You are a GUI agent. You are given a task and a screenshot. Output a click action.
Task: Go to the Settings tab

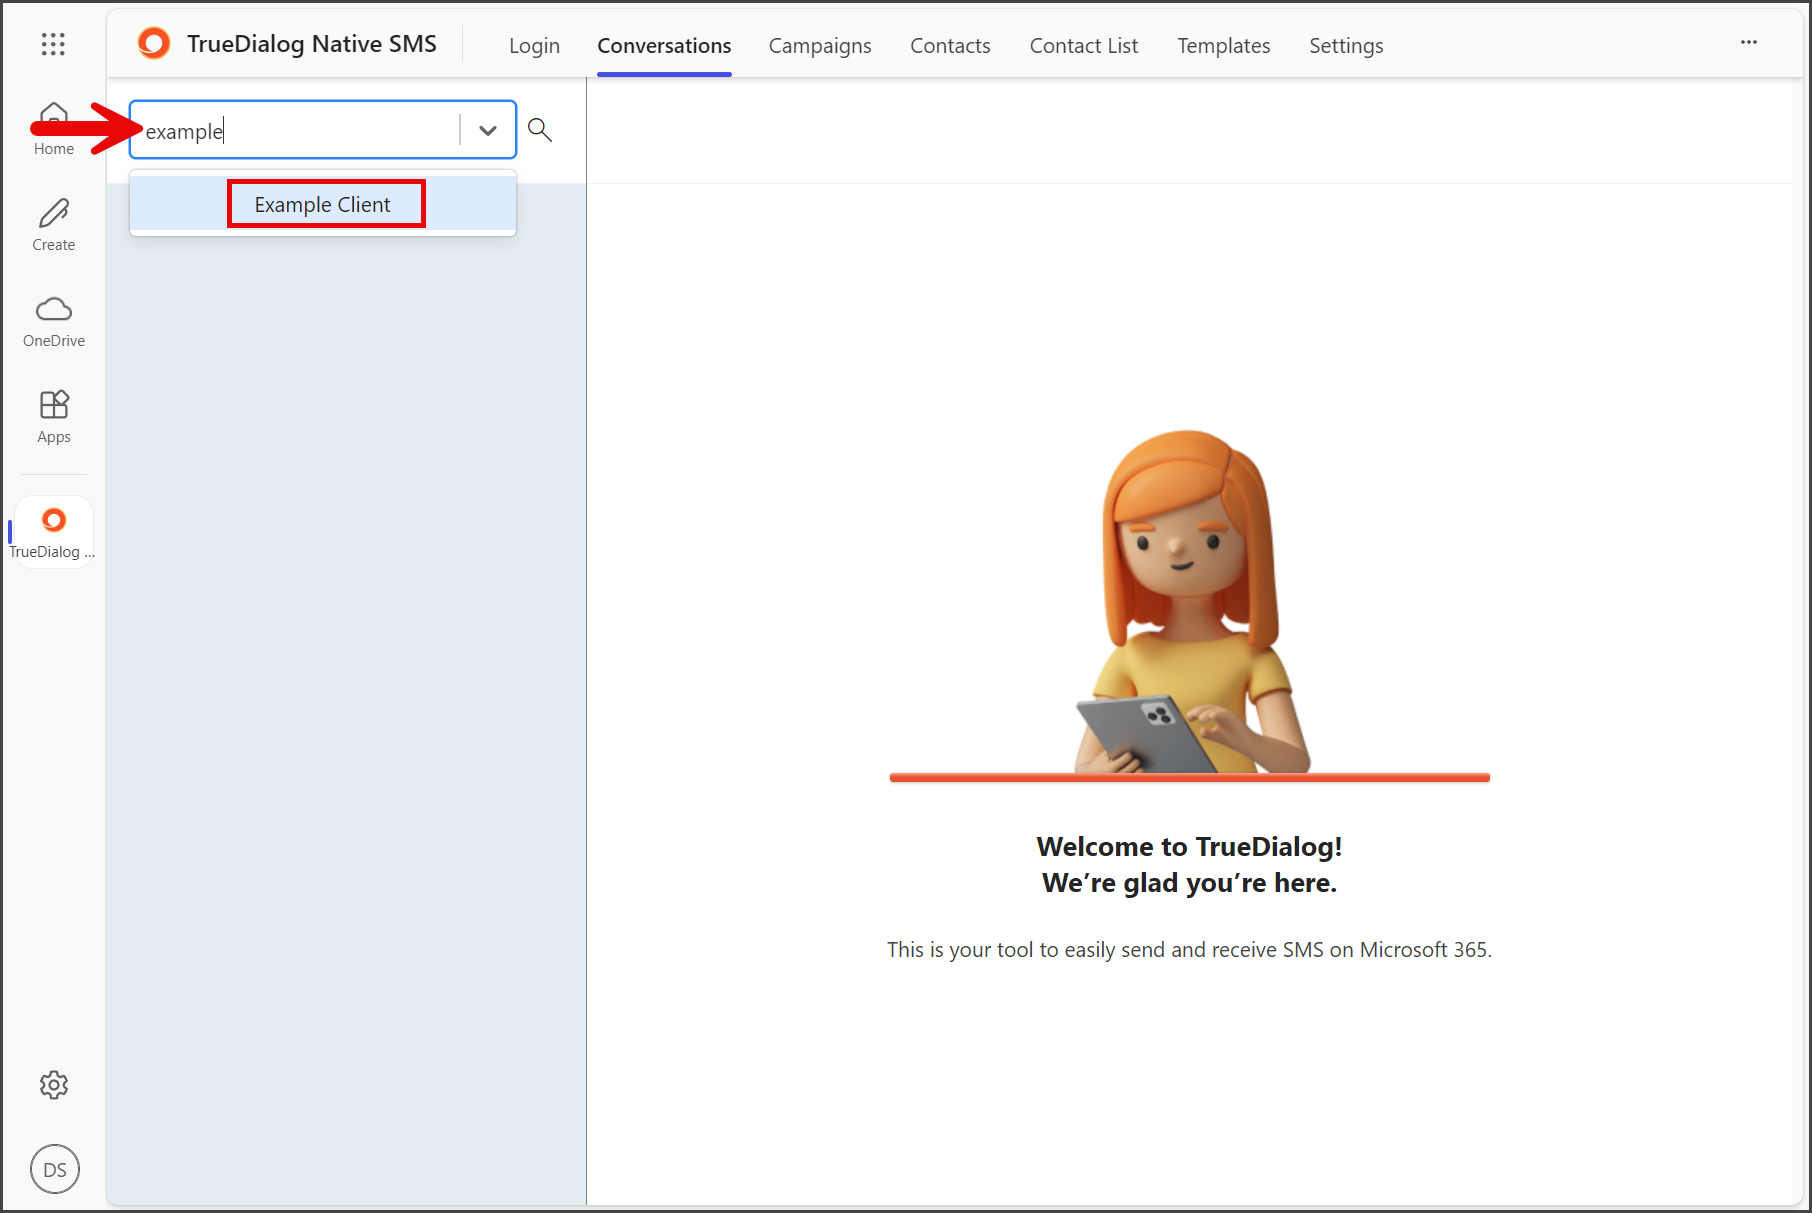[1346, 46]
